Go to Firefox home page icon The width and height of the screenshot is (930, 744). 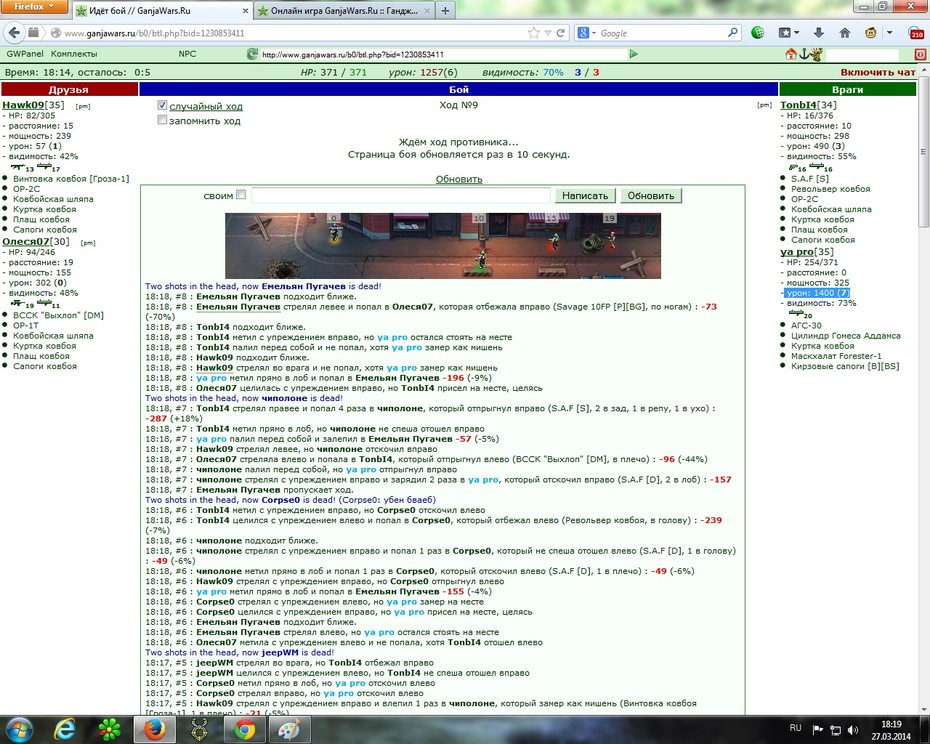(845, 33)
